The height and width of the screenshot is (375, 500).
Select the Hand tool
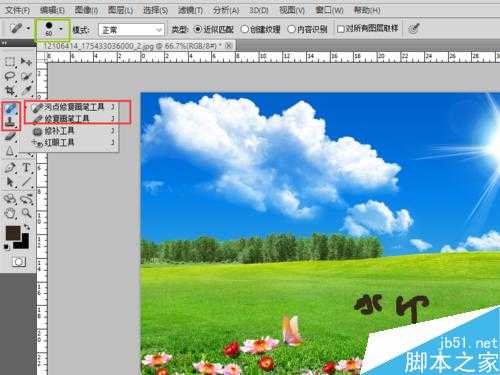tap(10, 213)
